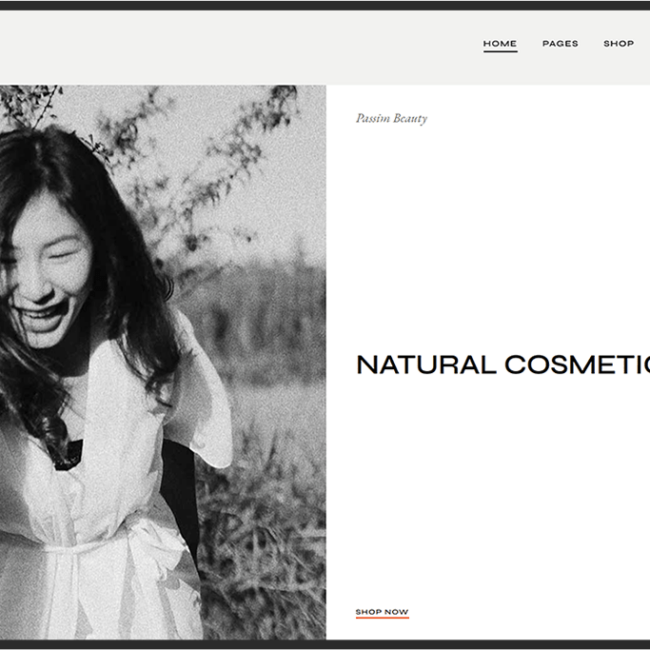650x650 pixels.
Task: Click the dark bar below the hero
Action: [325, 644]
